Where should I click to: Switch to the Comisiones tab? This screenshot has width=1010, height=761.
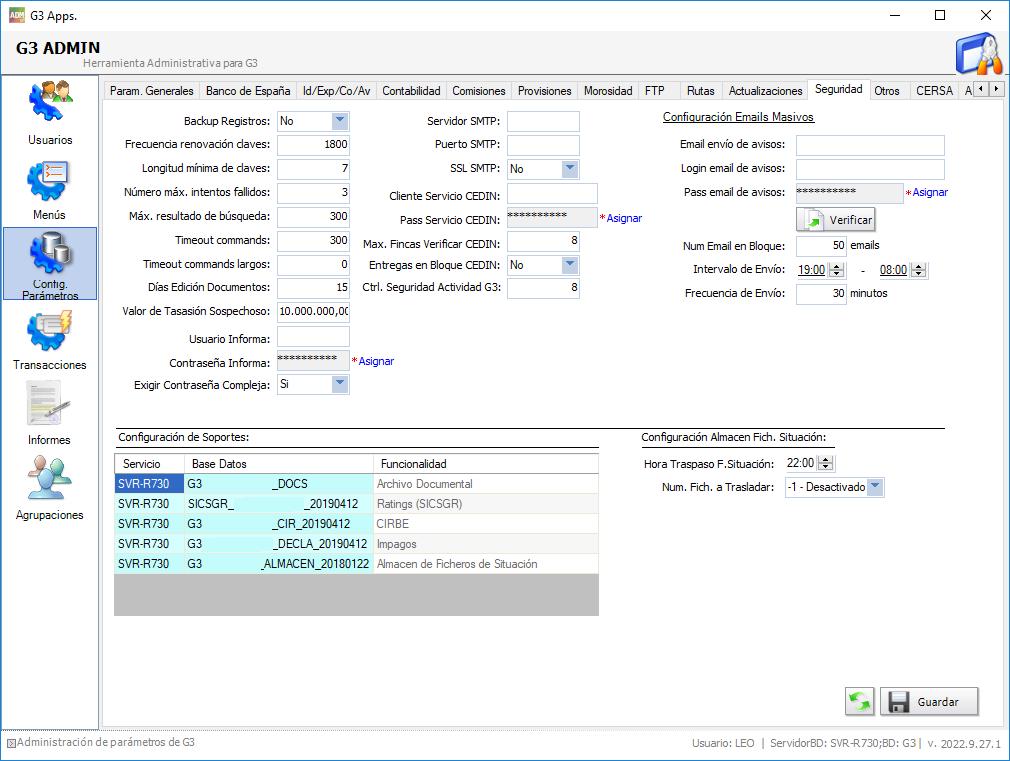(x=479, y=91)
